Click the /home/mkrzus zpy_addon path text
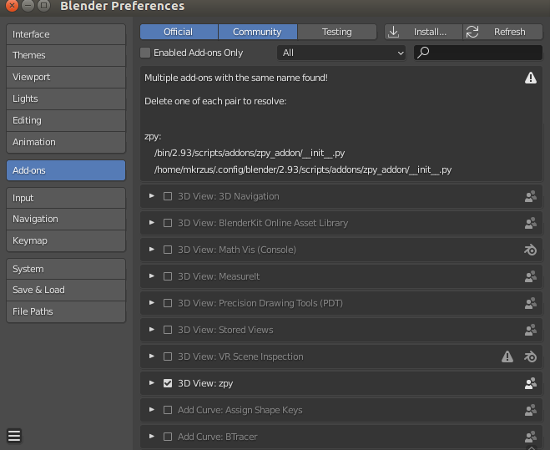This screenshot has height=452, width=550. click(303, 170)
